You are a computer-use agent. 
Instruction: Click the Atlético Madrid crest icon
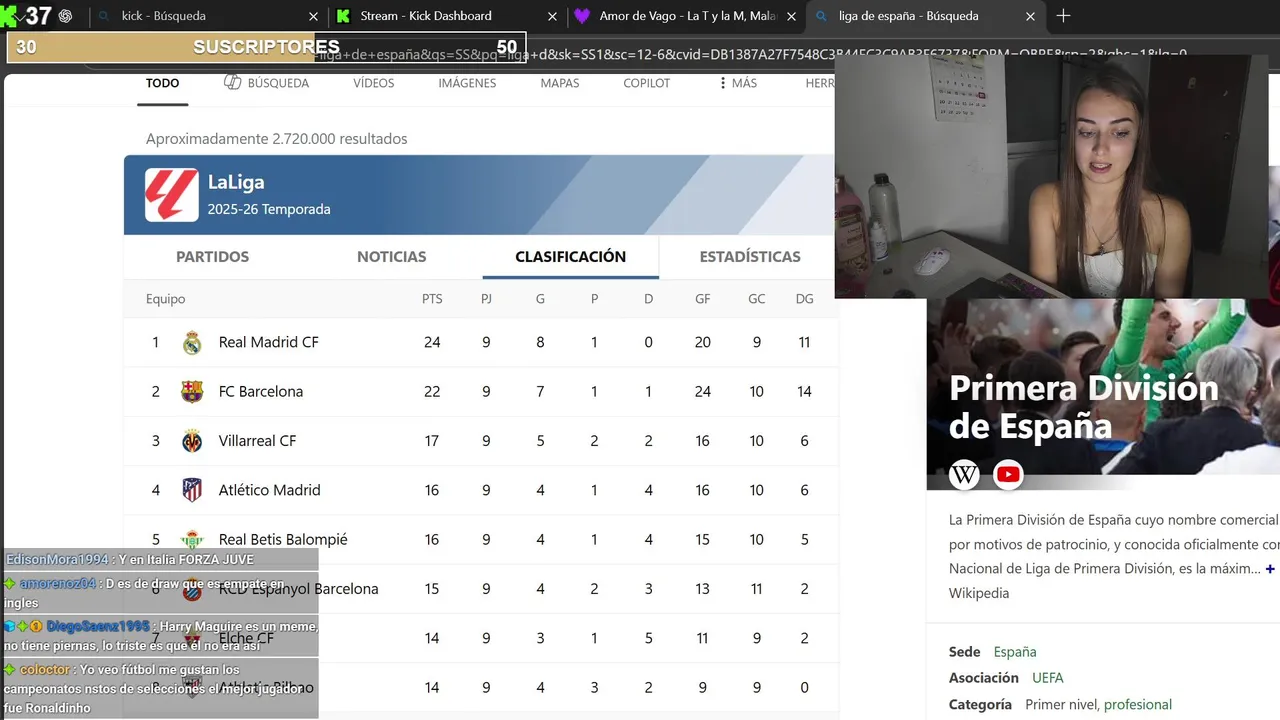click(x=192, y=490)
